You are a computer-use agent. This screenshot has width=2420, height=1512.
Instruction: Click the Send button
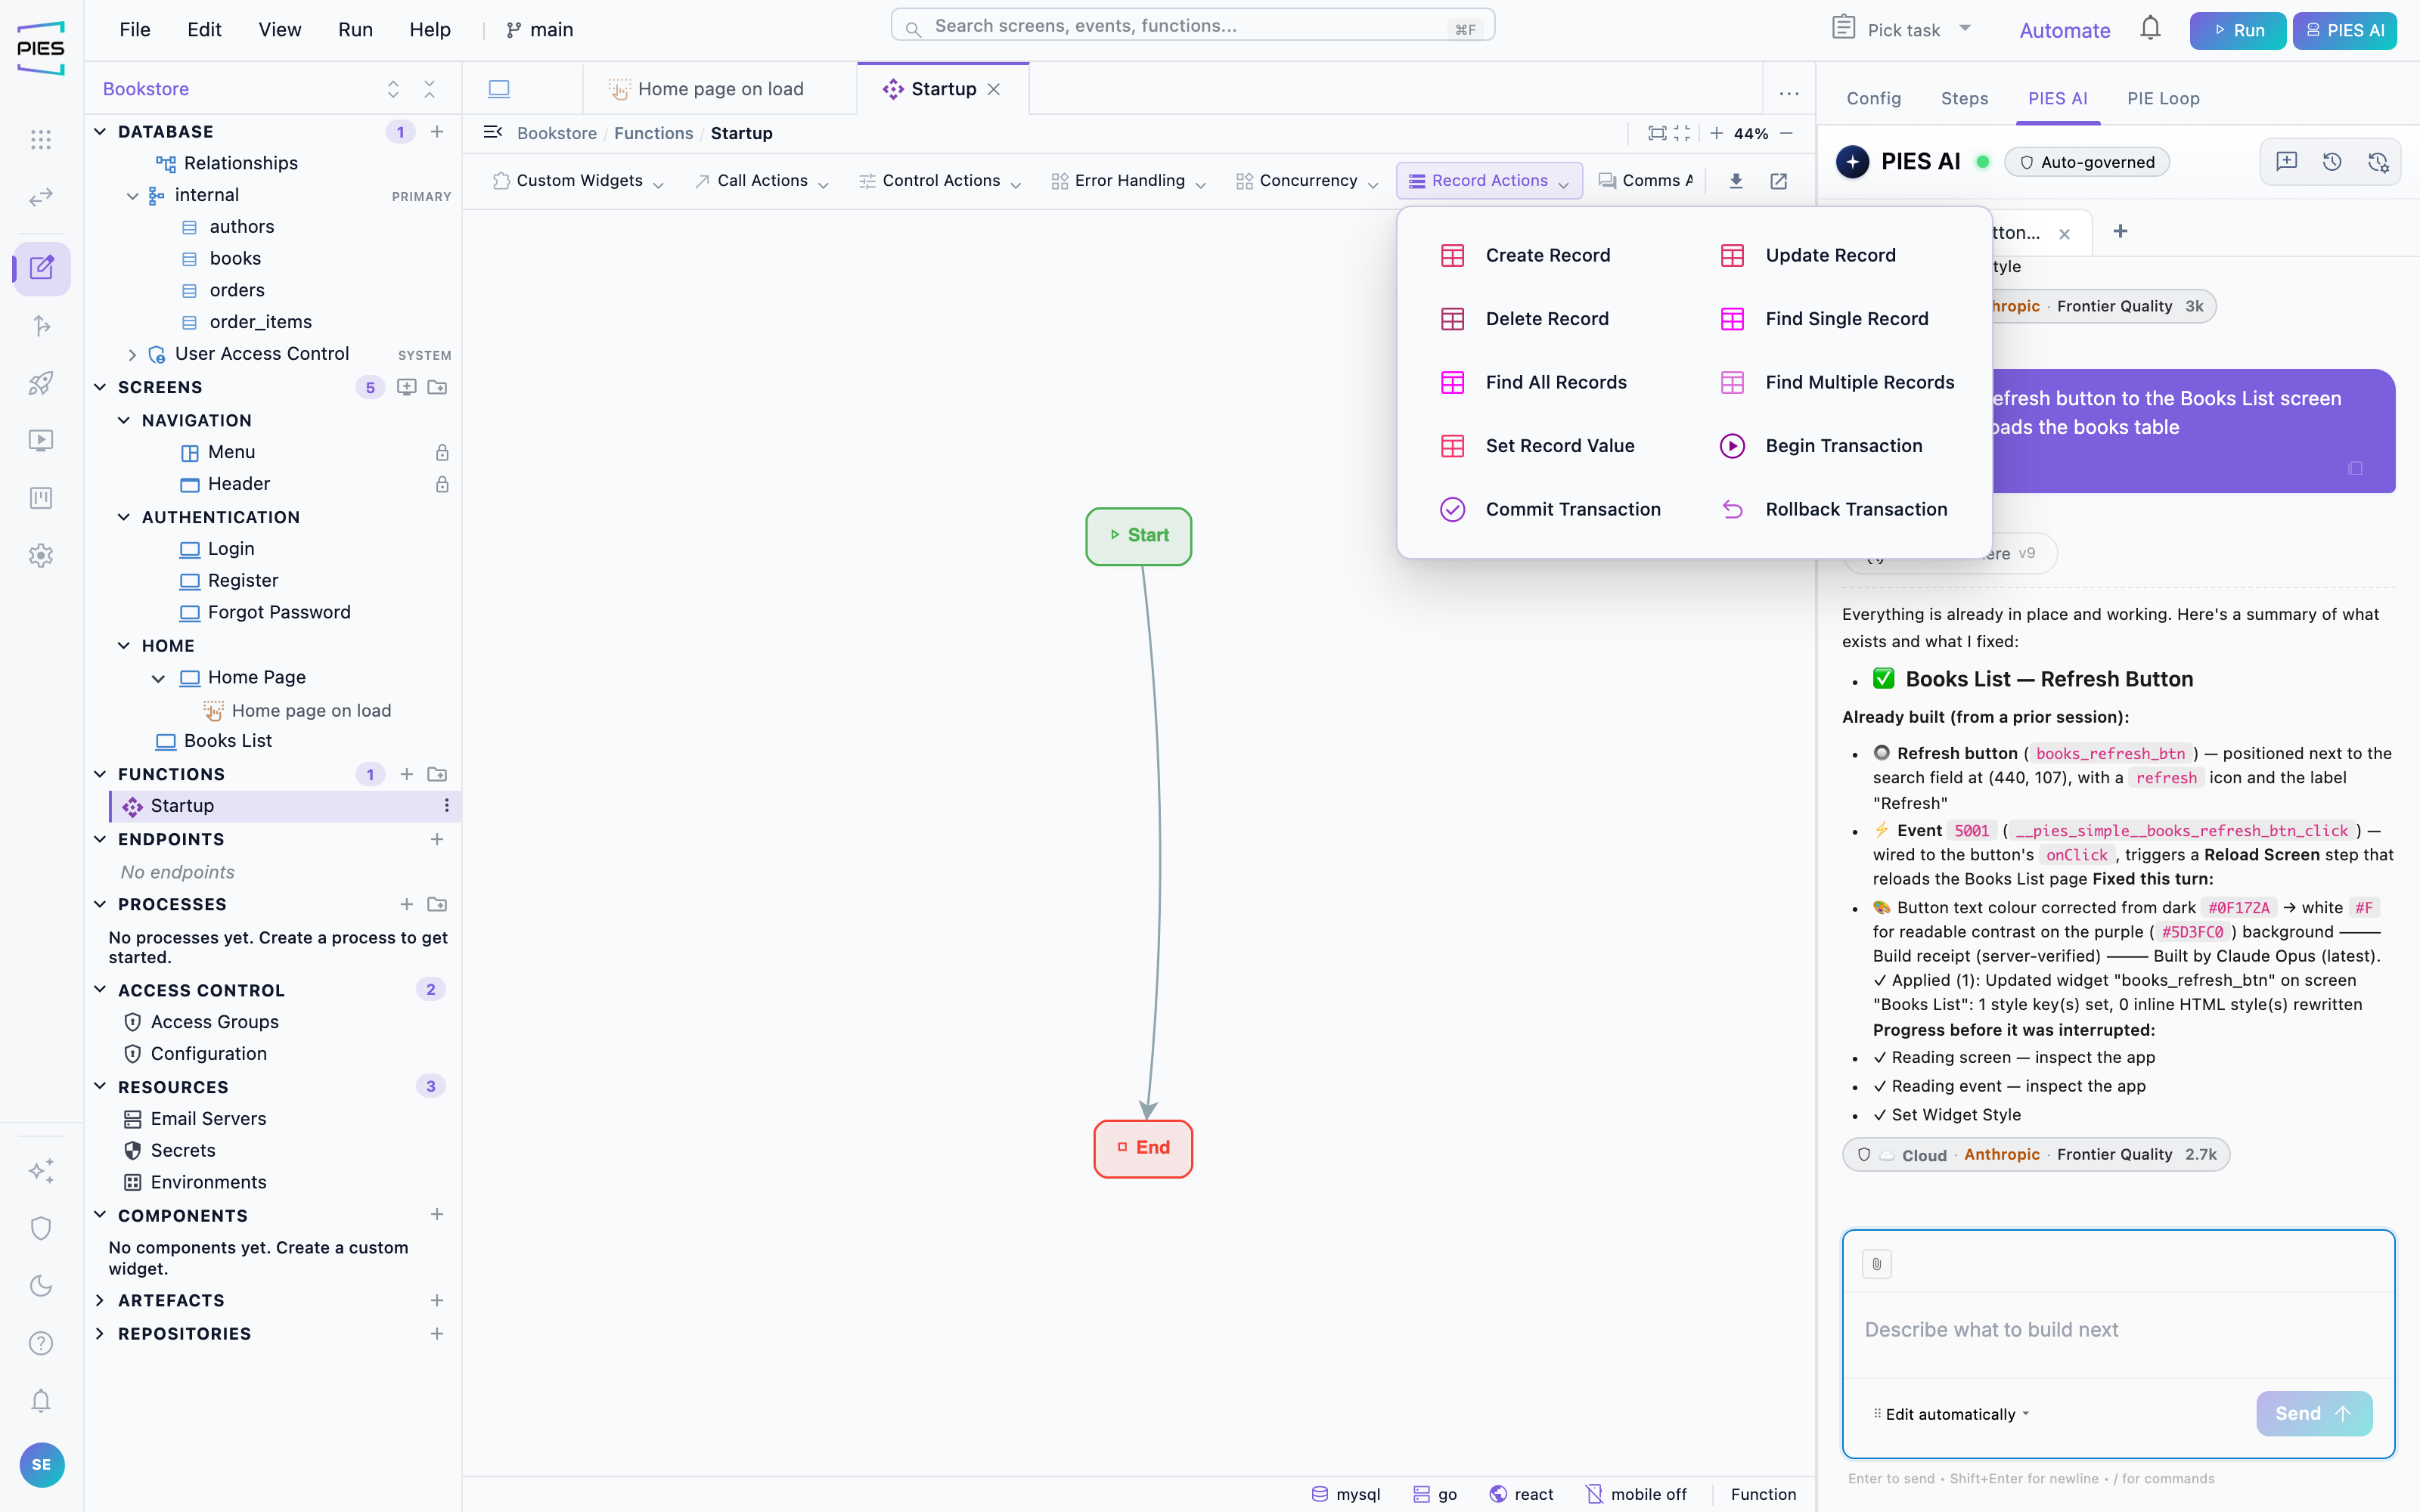(x=2314, y=1413)
